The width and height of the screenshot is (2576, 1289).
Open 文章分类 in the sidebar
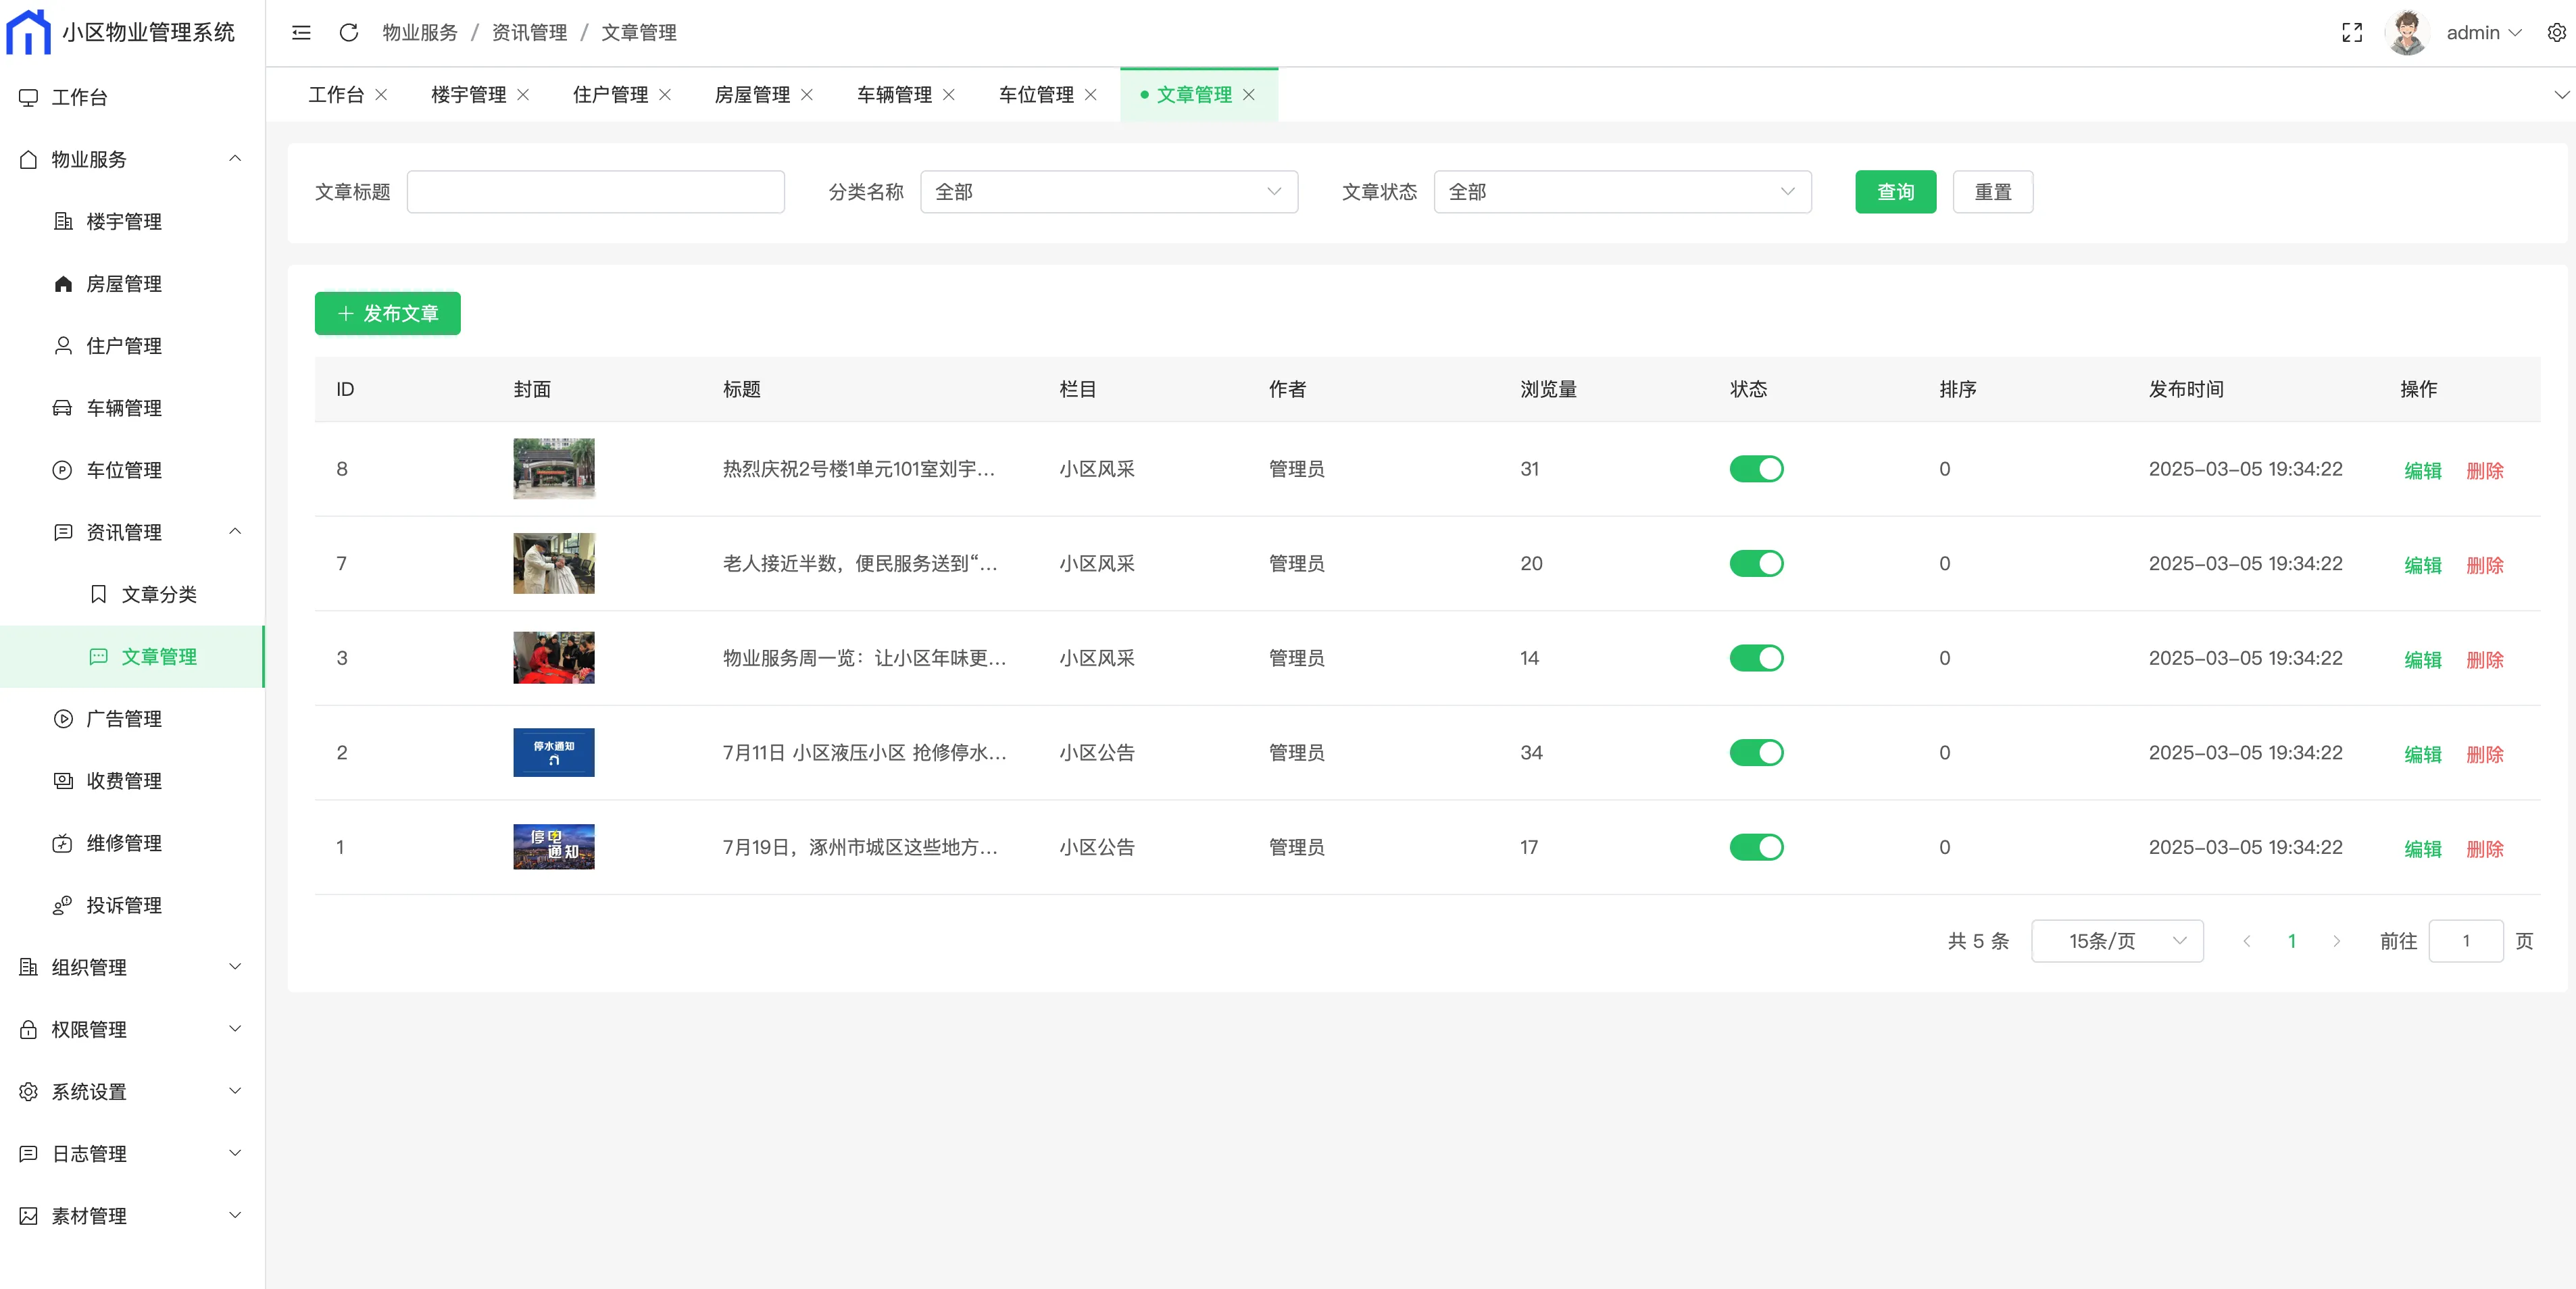point(158,595)
